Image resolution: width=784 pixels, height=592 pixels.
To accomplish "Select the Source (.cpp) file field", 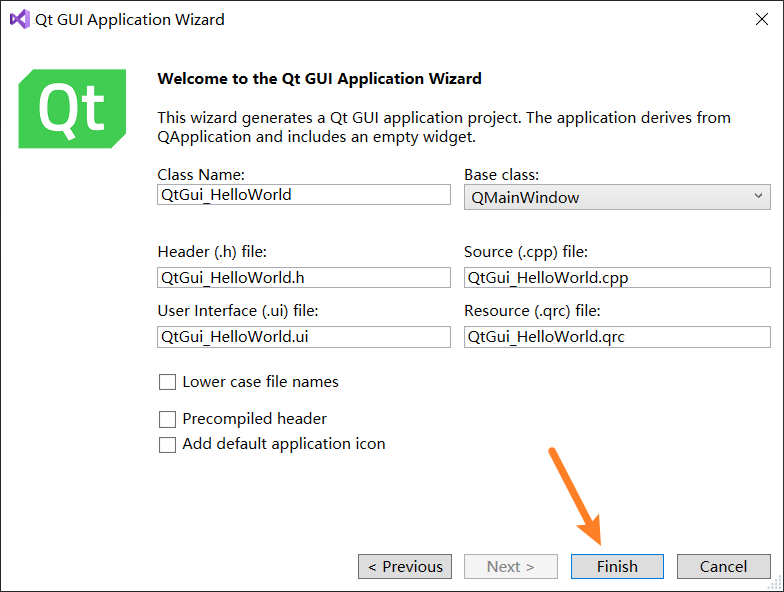I will [617, 277].
